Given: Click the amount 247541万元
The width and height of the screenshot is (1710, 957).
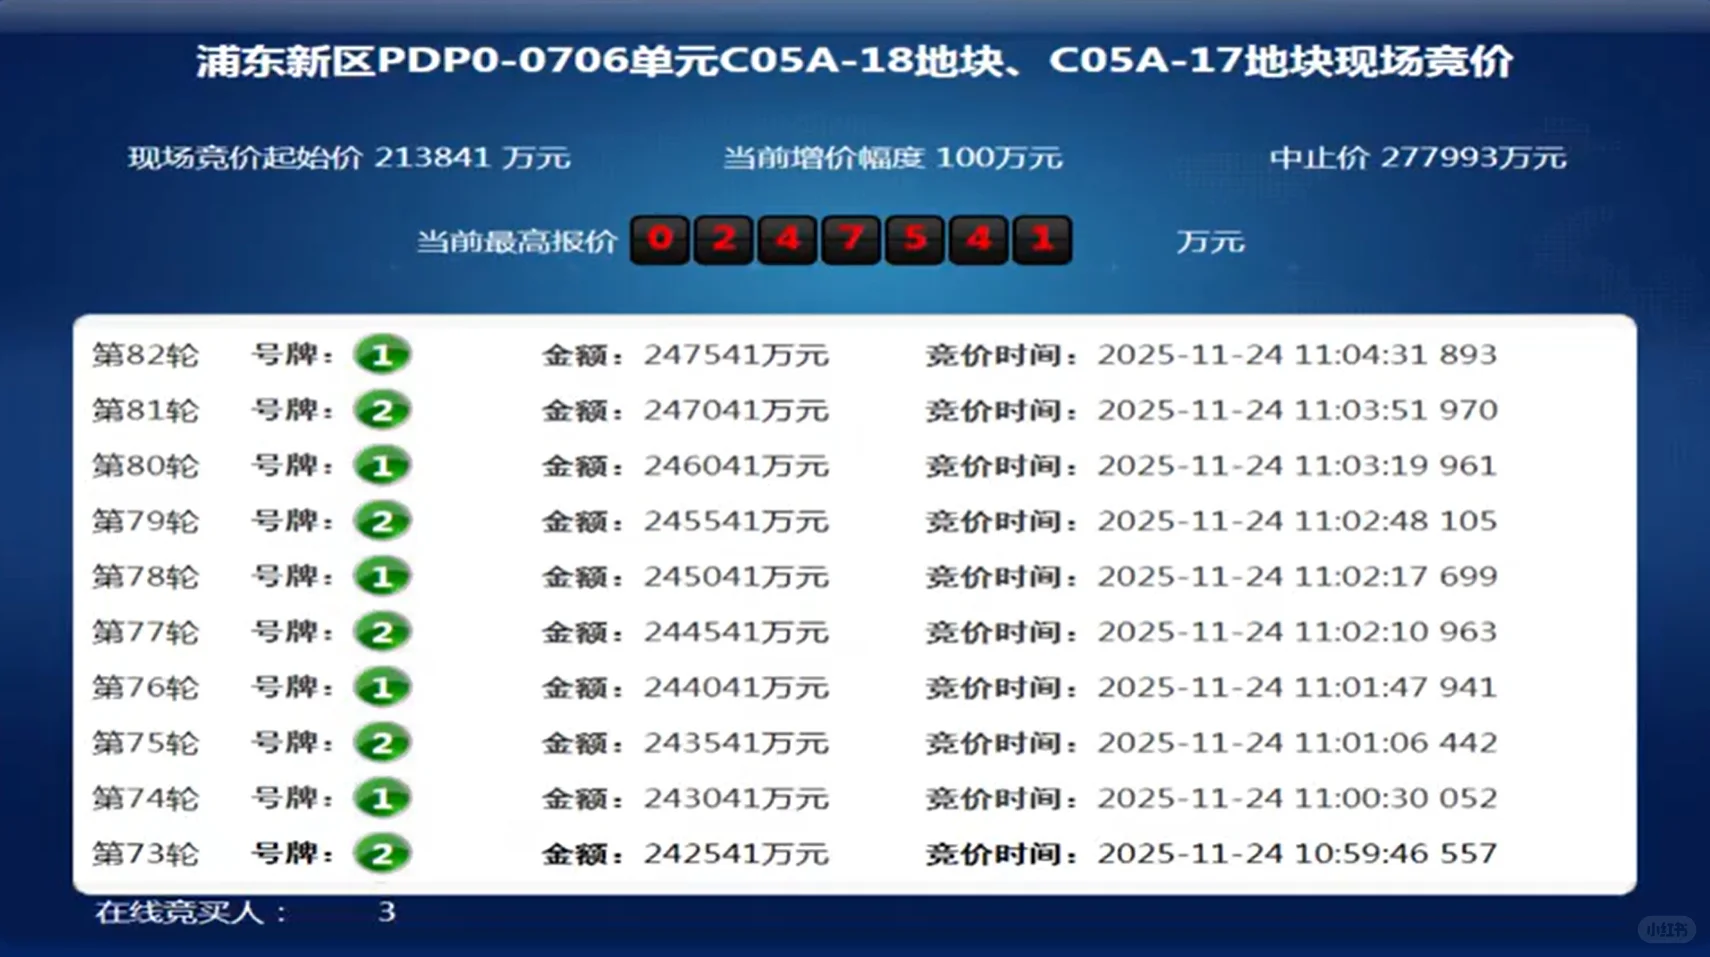Looking at the screenshot, I should [x=736, y=355].
